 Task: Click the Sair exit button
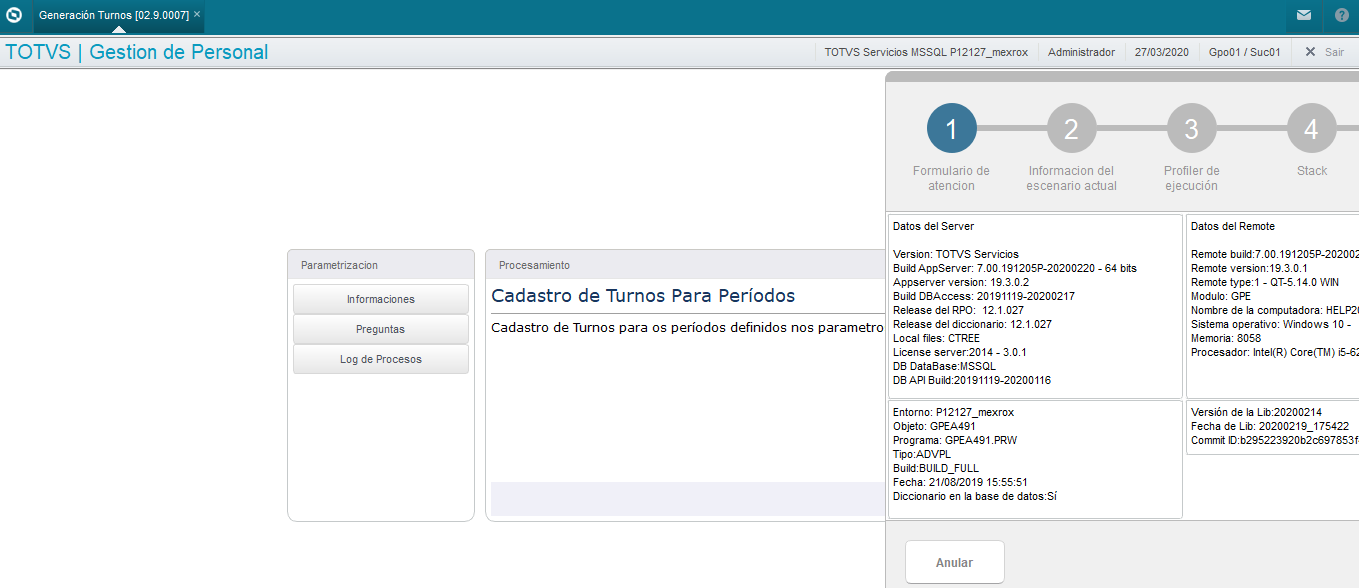1324,52
